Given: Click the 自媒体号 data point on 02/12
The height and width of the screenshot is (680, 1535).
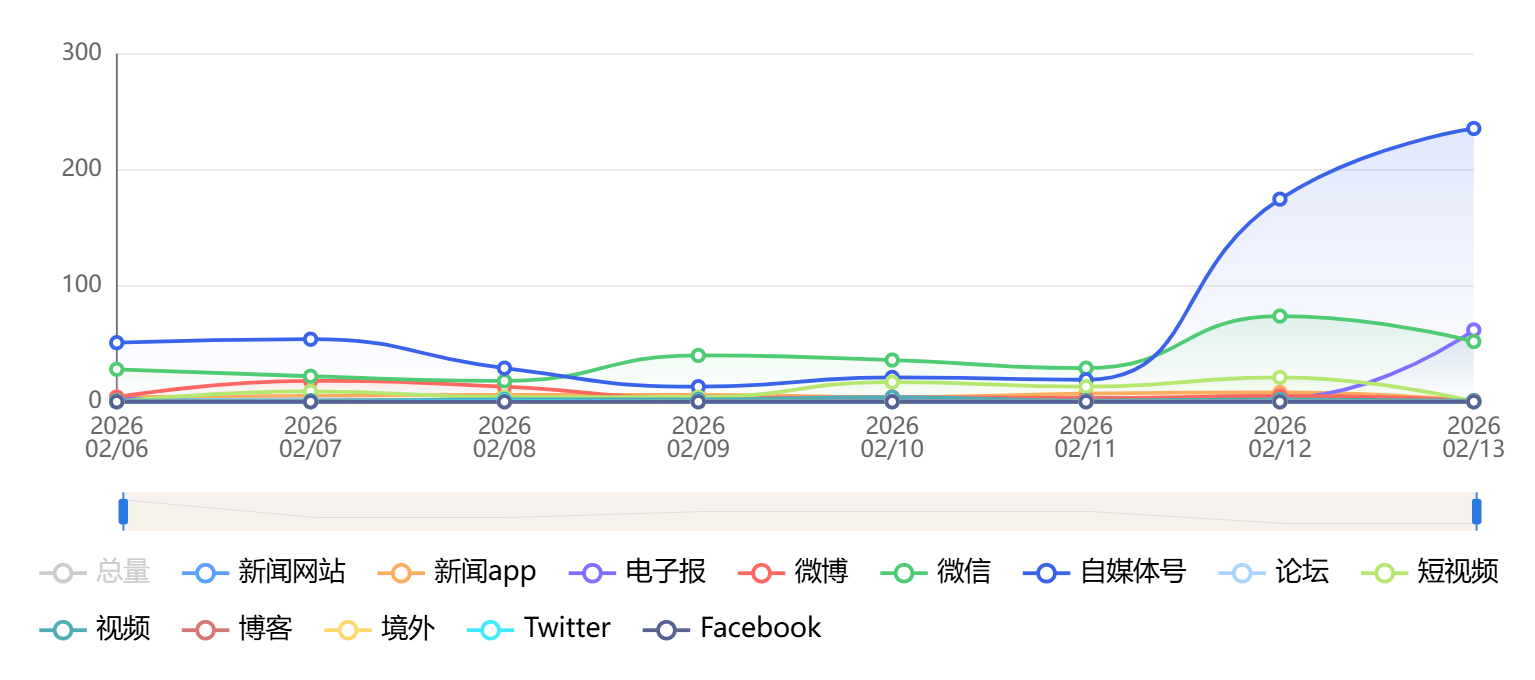Looking at the screenshot, I should coord(1279,199).
